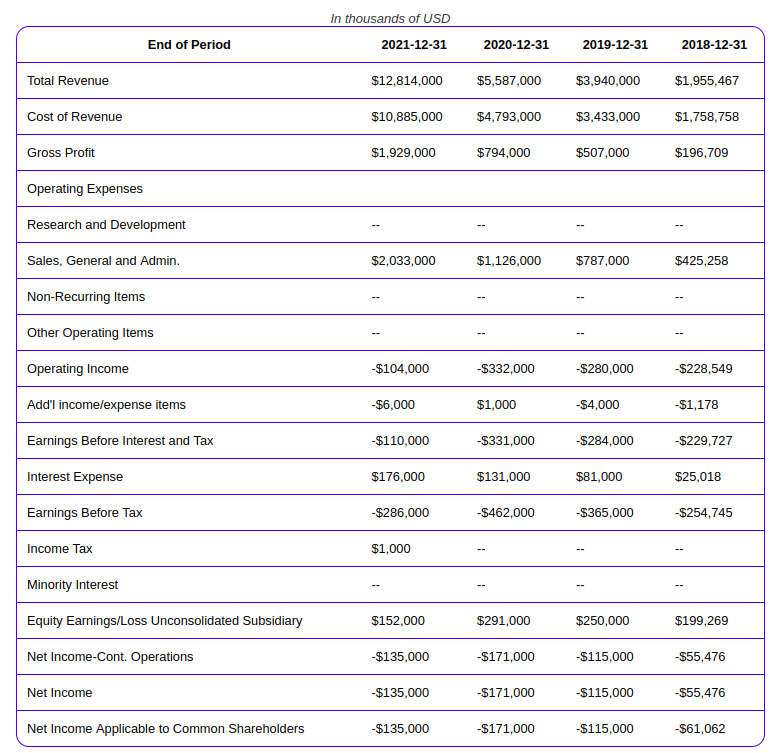Click the Research and Development label
776x753 pixels.
coord(106,225)
